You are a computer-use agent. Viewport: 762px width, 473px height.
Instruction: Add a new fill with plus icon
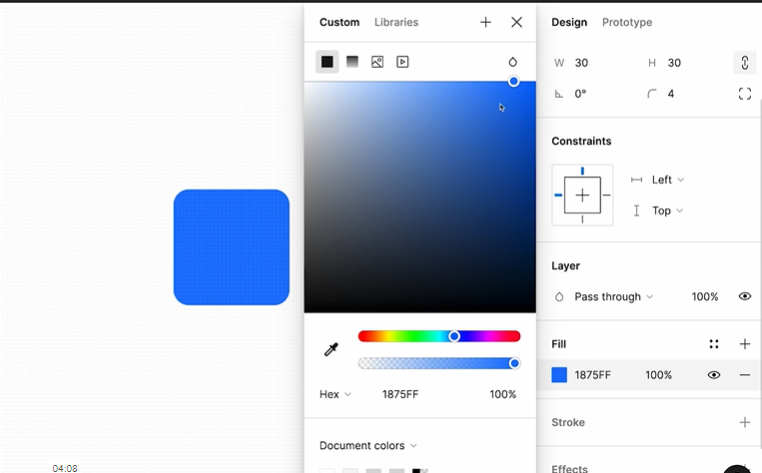click(x=745, y=344)
